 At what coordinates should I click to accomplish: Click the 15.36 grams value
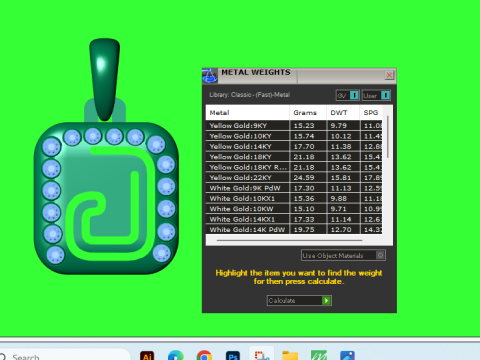(x=304, y=198)
